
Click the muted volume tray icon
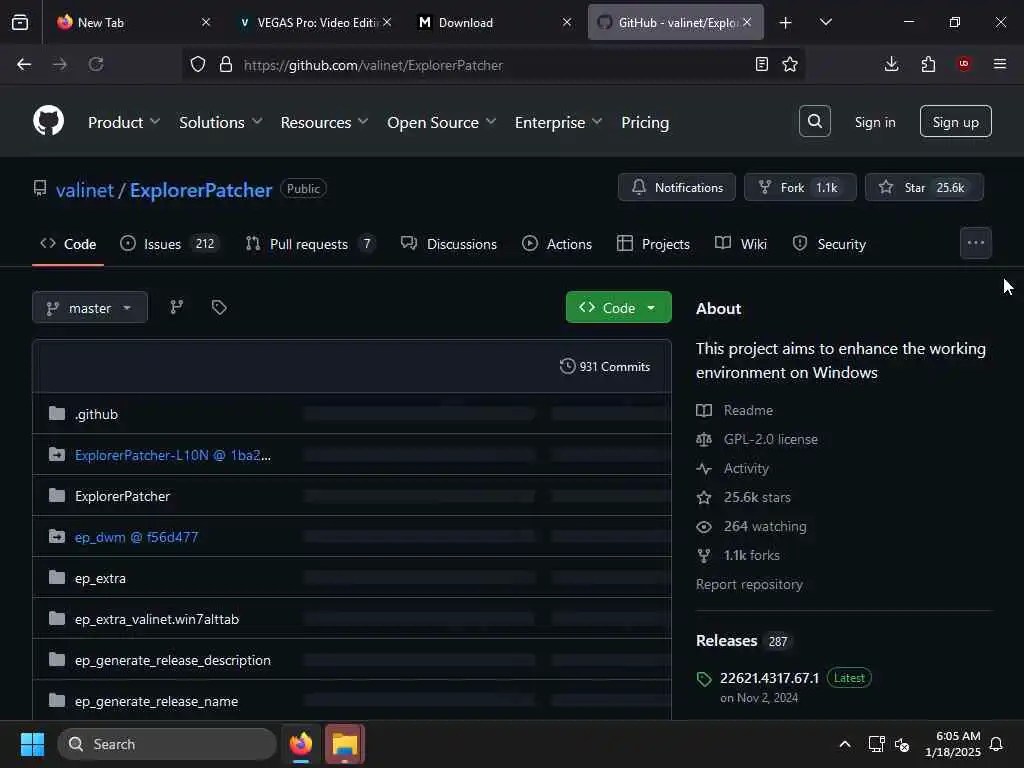[x=902, y=744]
